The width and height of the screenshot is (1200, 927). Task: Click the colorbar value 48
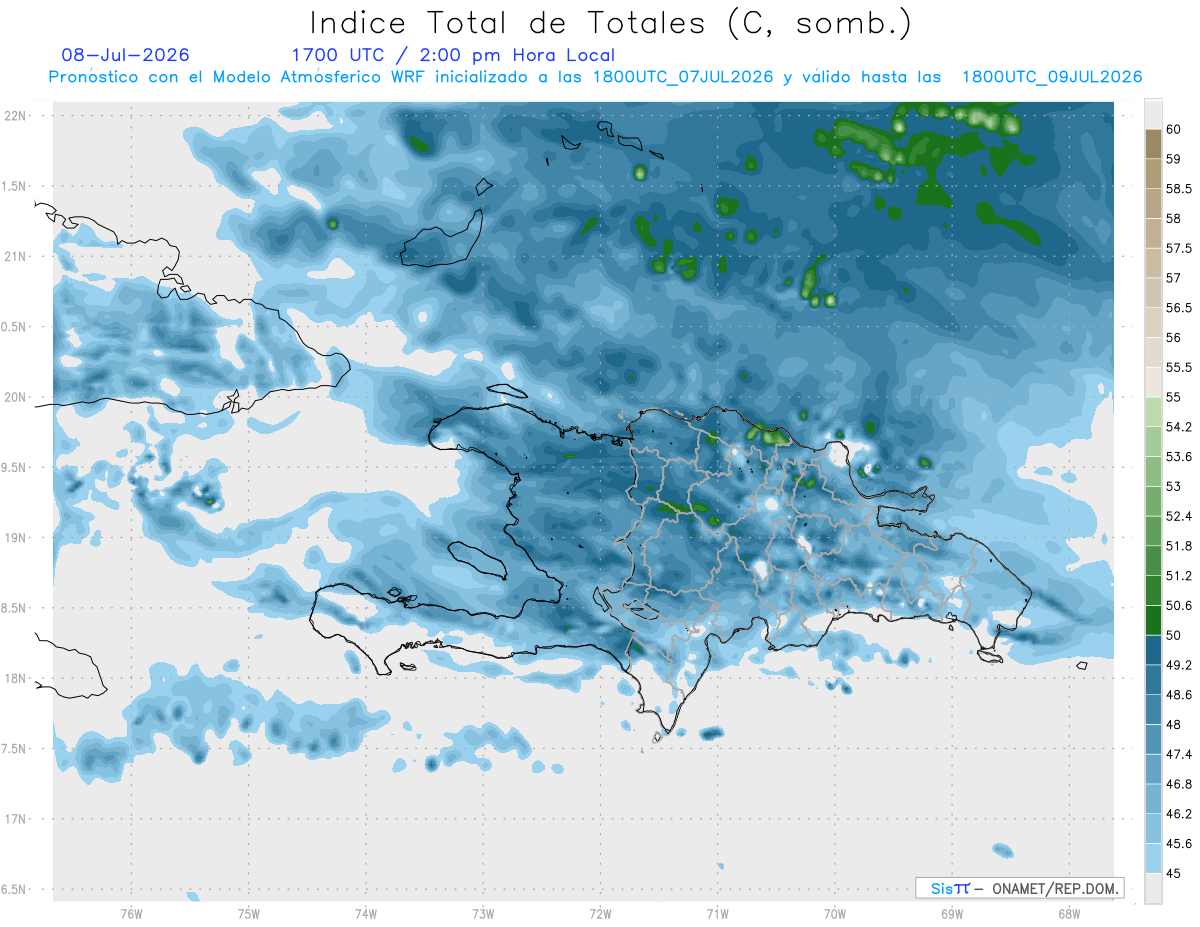(x=1175, y=725)
